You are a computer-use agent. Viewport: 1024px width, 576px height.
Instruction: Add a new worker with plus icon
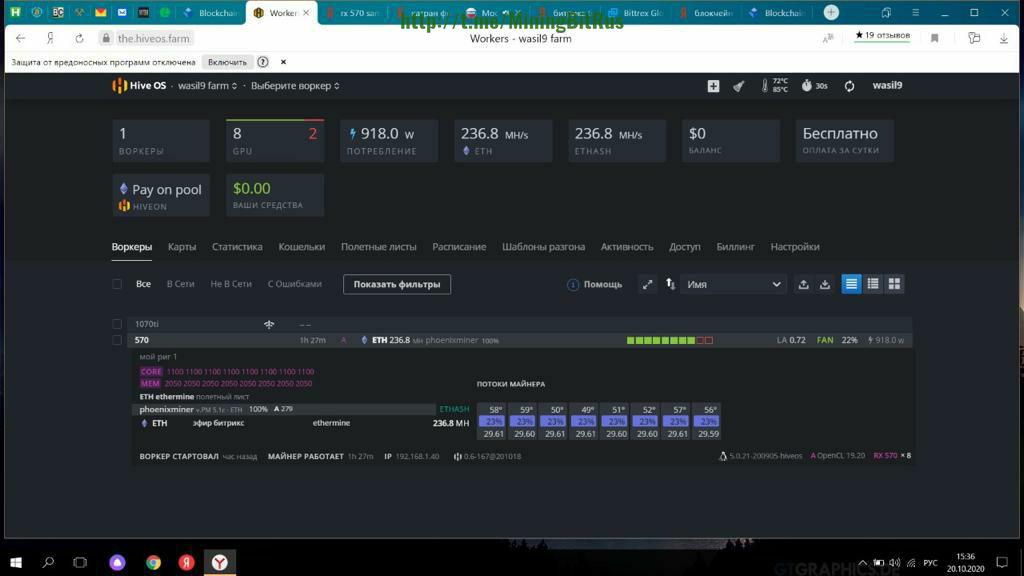[713, 86]
